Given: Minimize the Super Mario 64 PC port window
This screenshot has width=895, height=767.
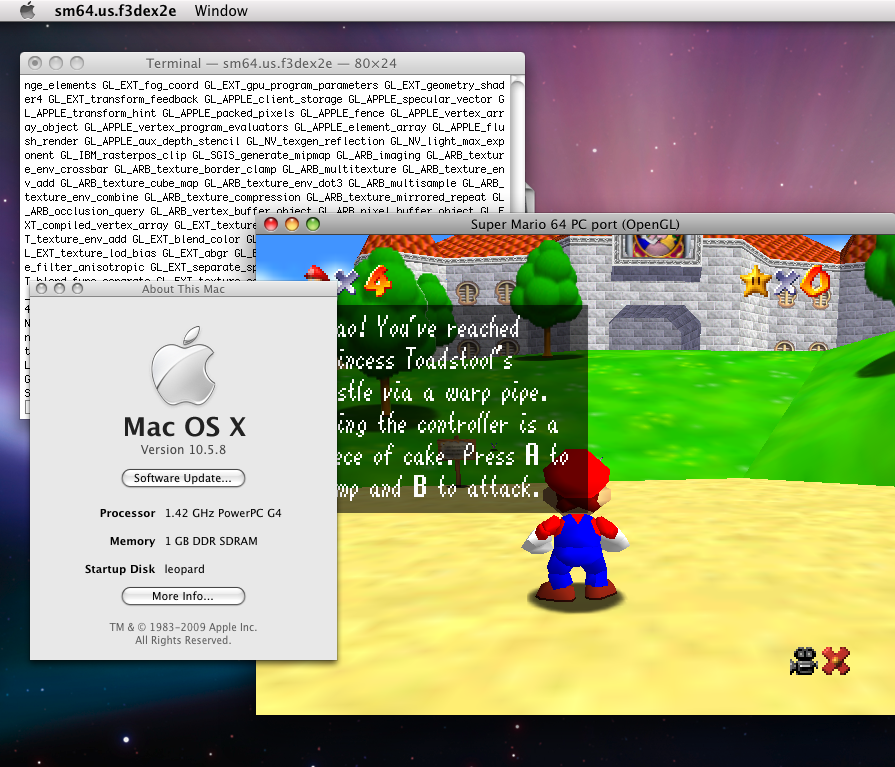Looking at the screenshot, I should 292,224.
